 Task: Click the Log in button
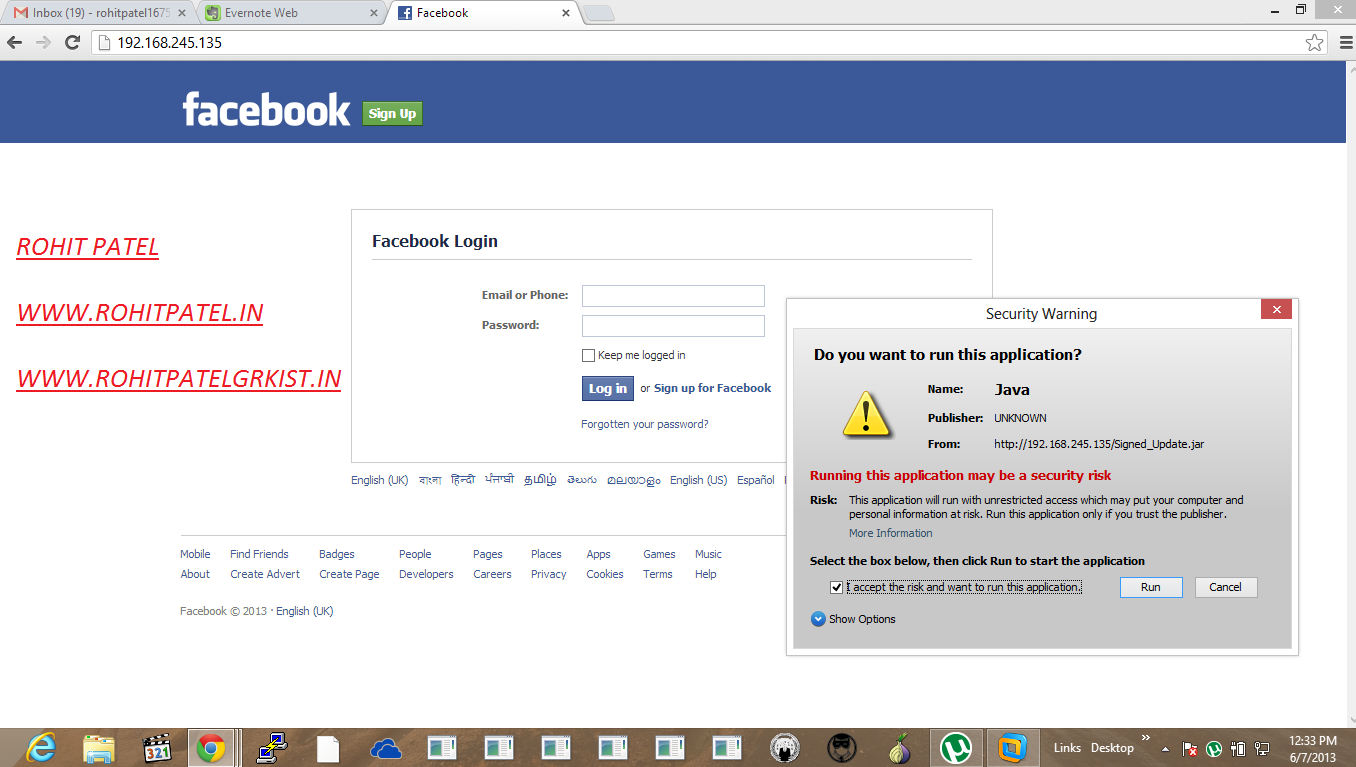coord(608,388)
